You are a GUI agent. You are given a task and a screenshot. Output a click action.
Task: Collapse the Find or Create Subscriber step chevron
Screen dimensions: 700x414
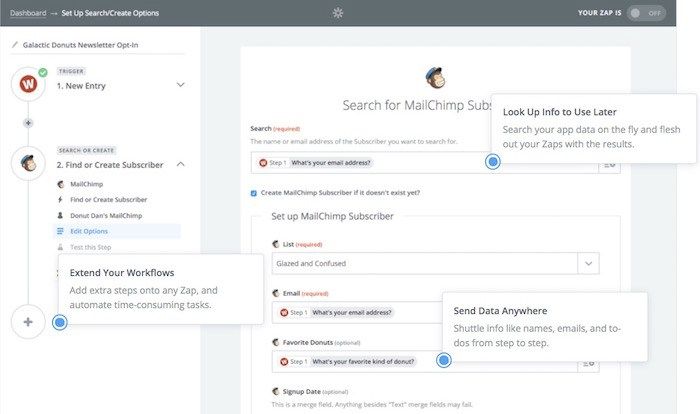pyautogui.click(x=180, y=164)
